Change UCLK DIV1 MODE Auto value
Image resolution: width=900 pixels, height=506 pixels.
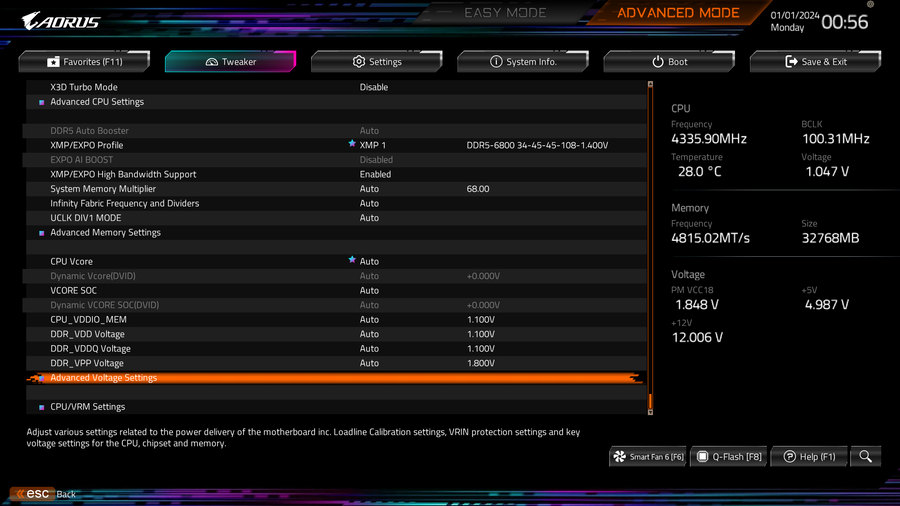[x=369, y=218]
